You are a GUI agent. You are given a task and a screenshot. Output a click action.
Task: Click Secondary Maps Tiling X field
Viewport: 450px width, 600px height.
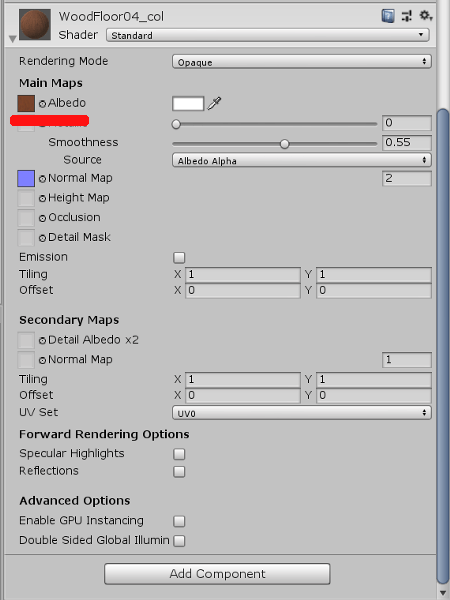243,380
